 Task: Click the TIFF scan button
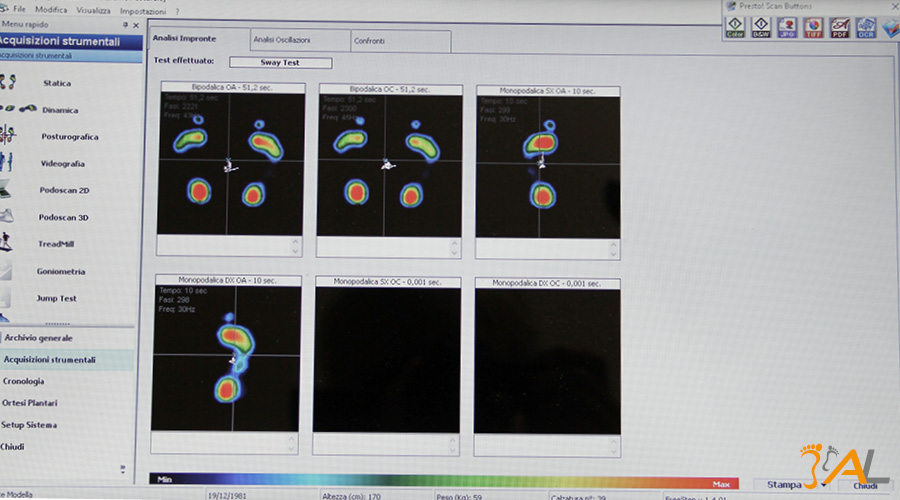click(x=813, y=28)
